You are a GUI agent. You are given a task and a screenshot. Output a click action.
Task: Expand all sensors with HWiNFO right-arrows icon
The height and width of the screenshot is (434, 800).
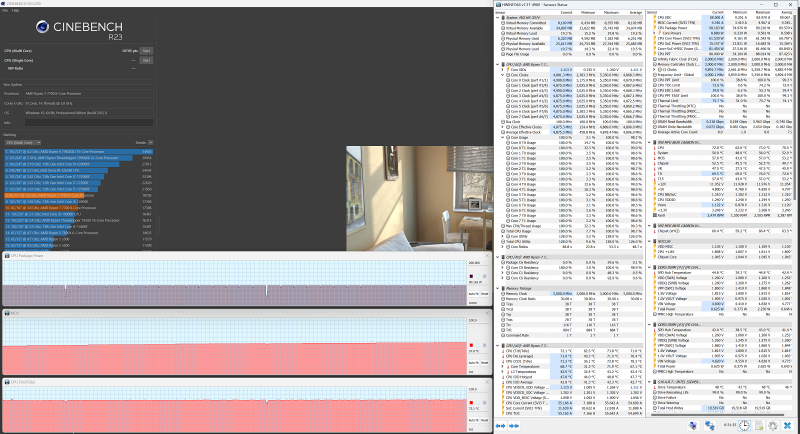point(501,426)
